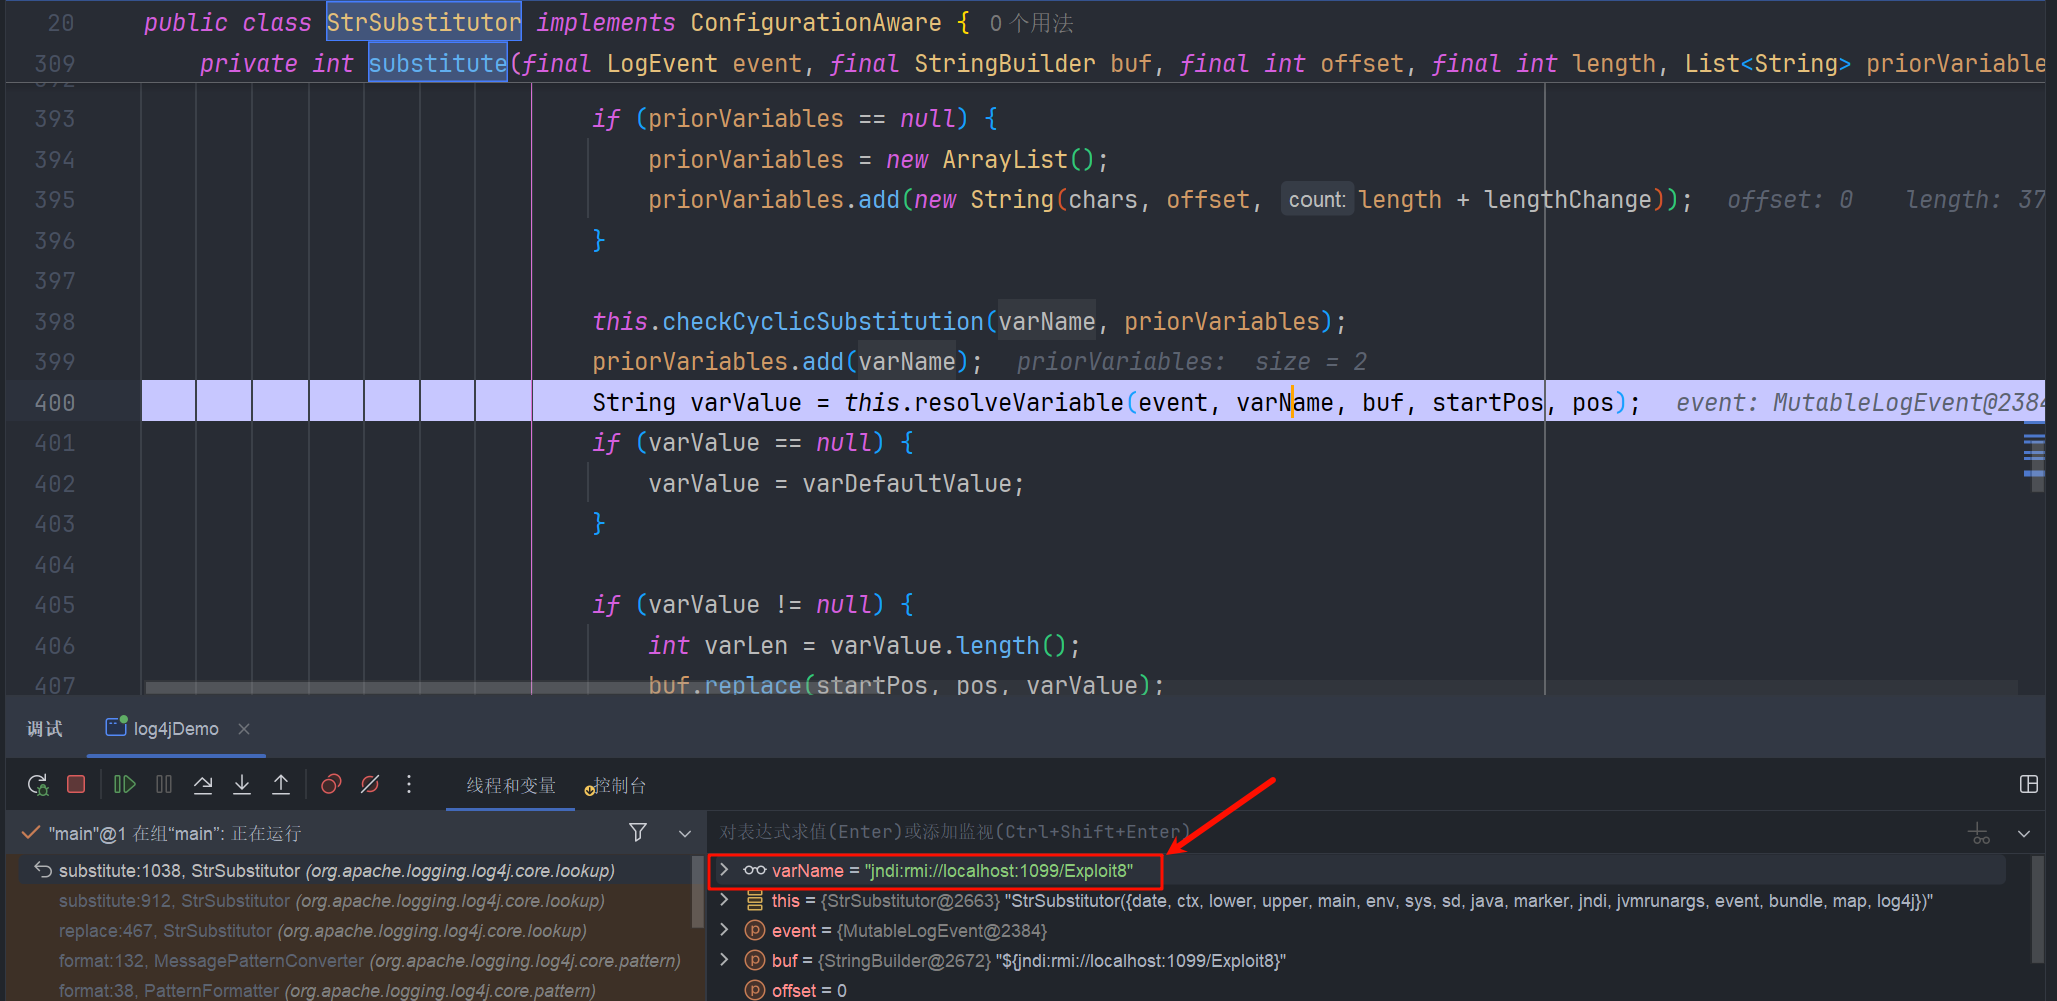
Task: Open the debug tool window label
Action: click(x=45, y=729)
